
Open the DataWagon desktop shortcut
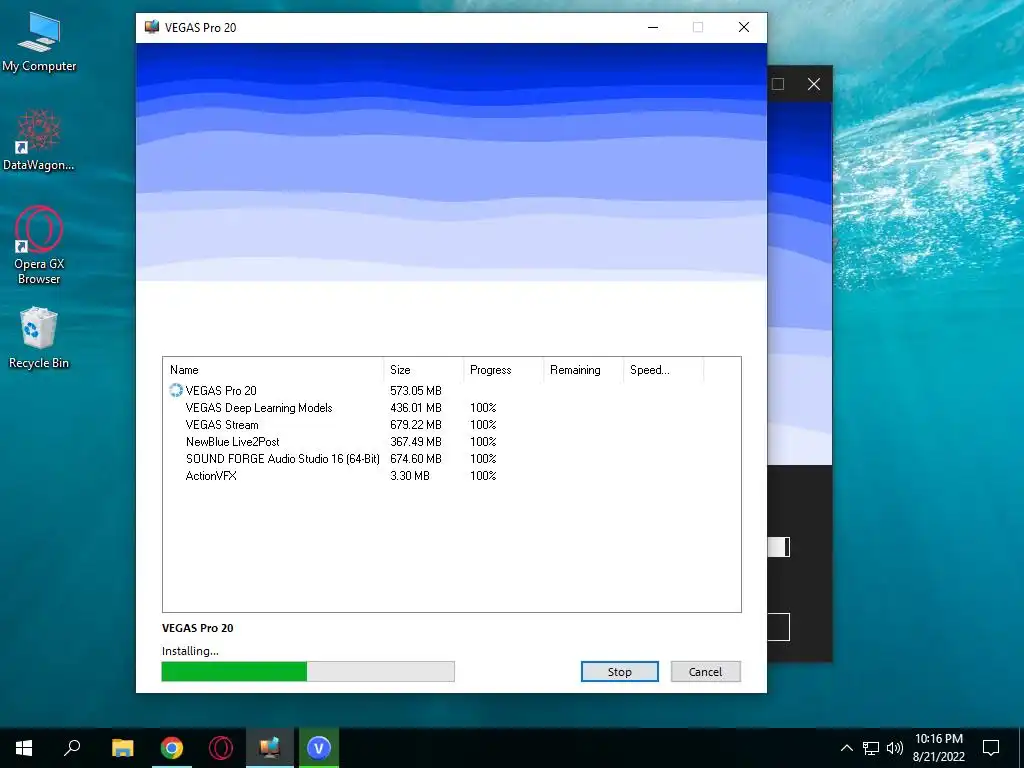point(39,140)
